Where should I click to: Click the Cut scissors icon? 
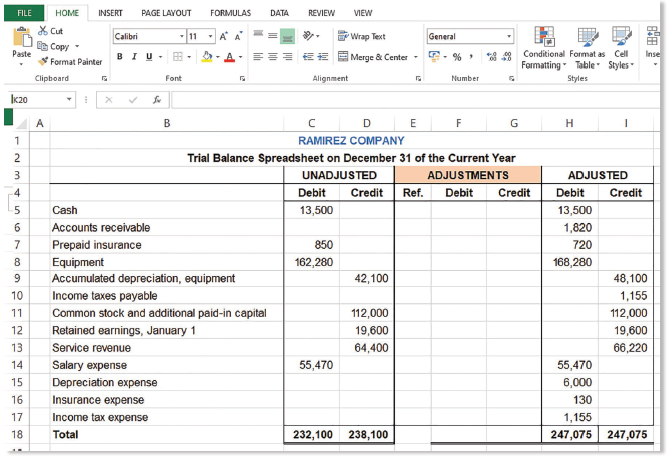[x=42, y=31]
